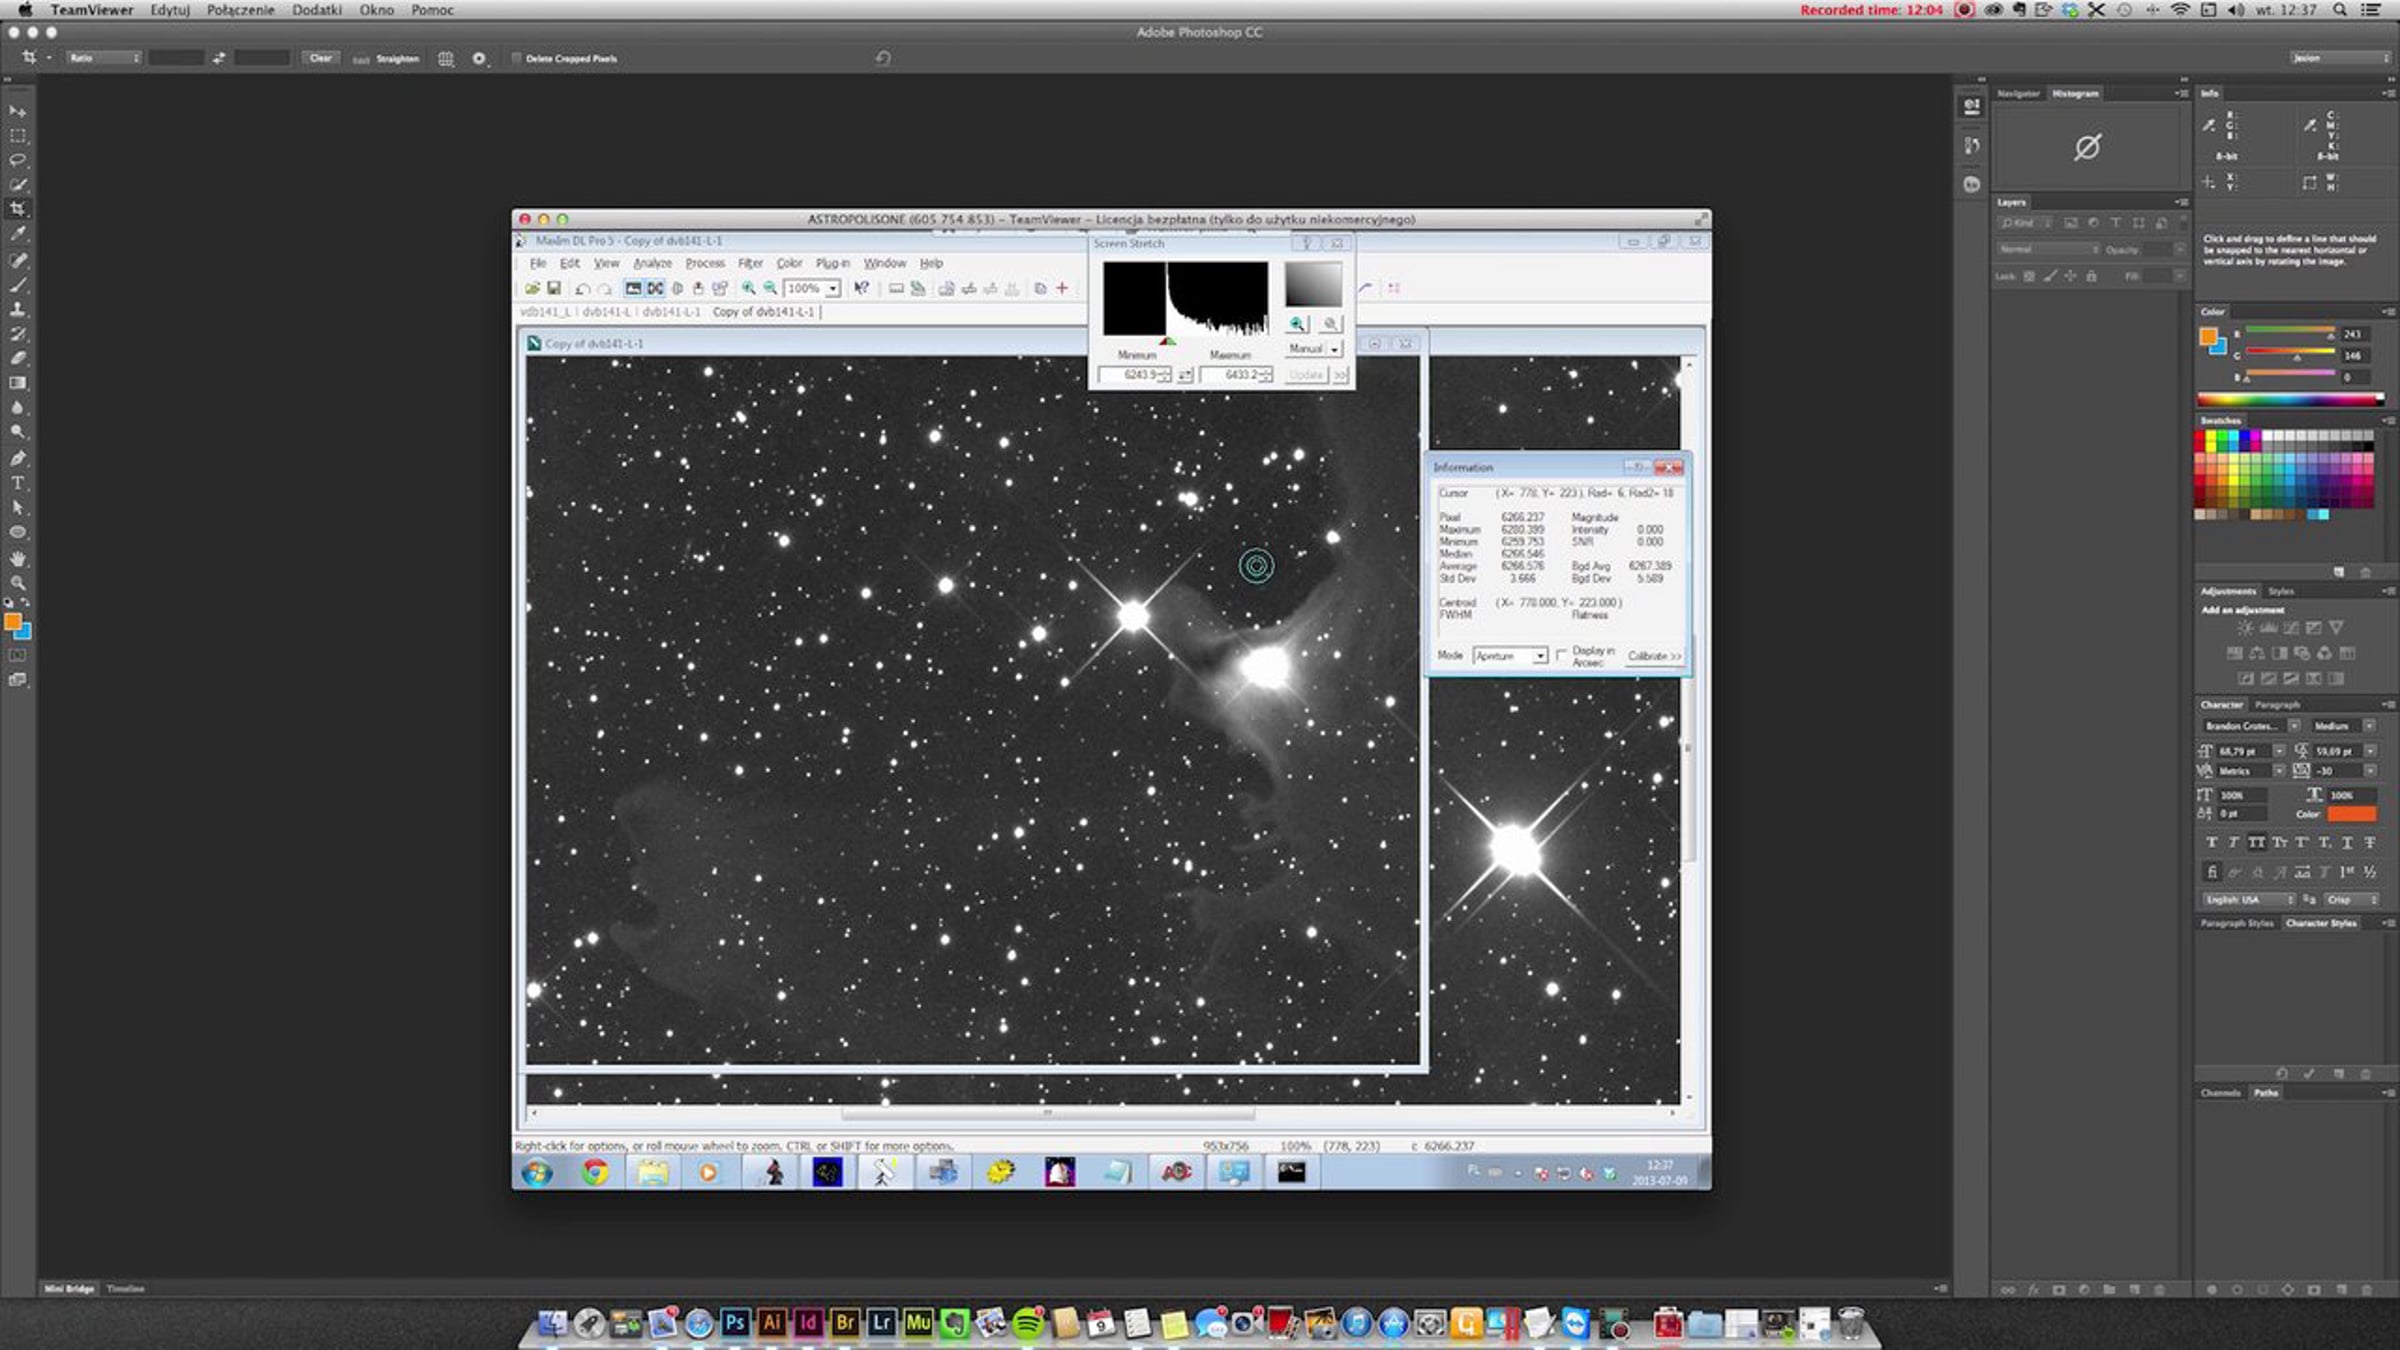Open the Plug-in menu in MaxIm DL
The width and height of the screenshot is (2400, 1350).
832,264
